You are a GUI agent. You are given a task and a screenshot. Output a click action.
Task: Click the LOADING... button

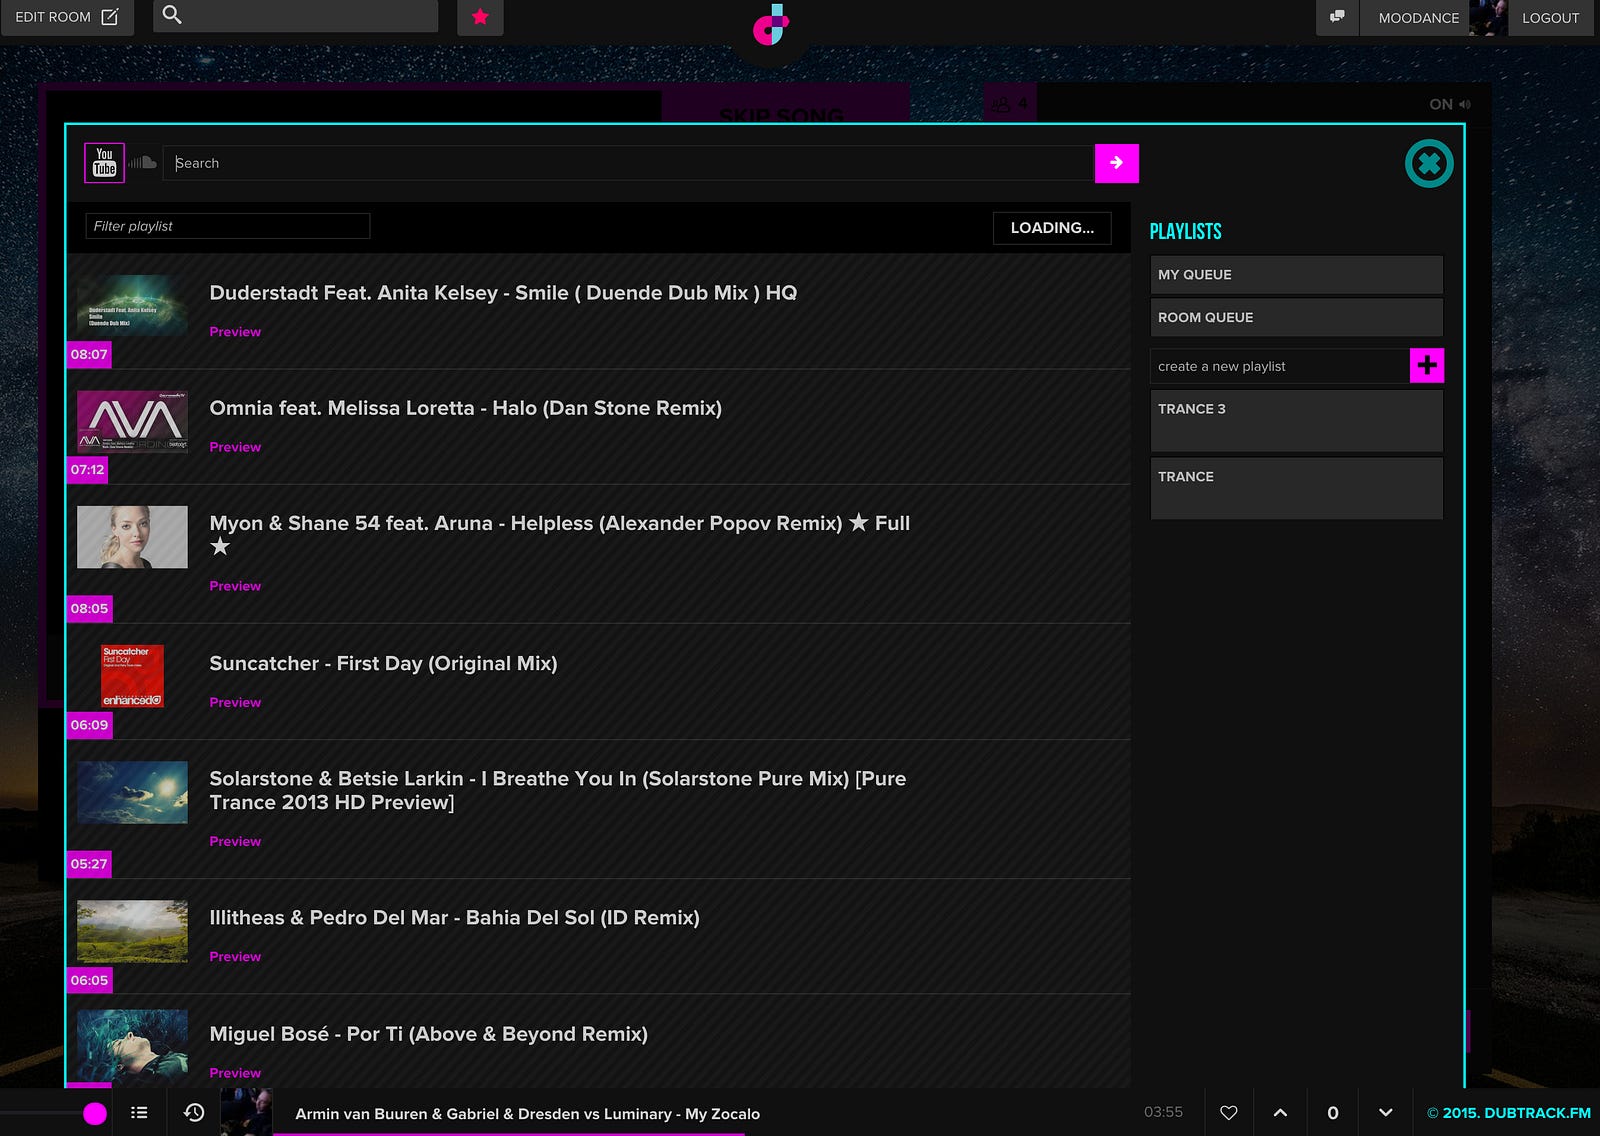click(1052, 228)
